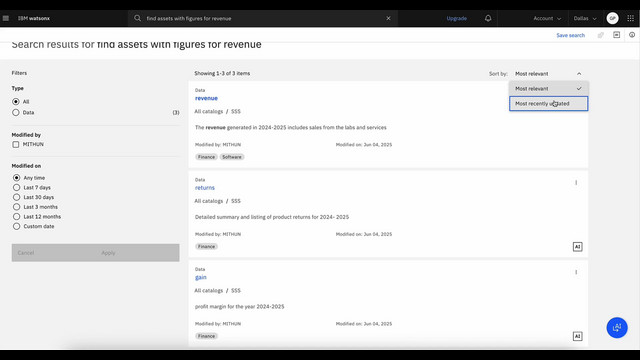Click into the search input field

click(263, 18)
